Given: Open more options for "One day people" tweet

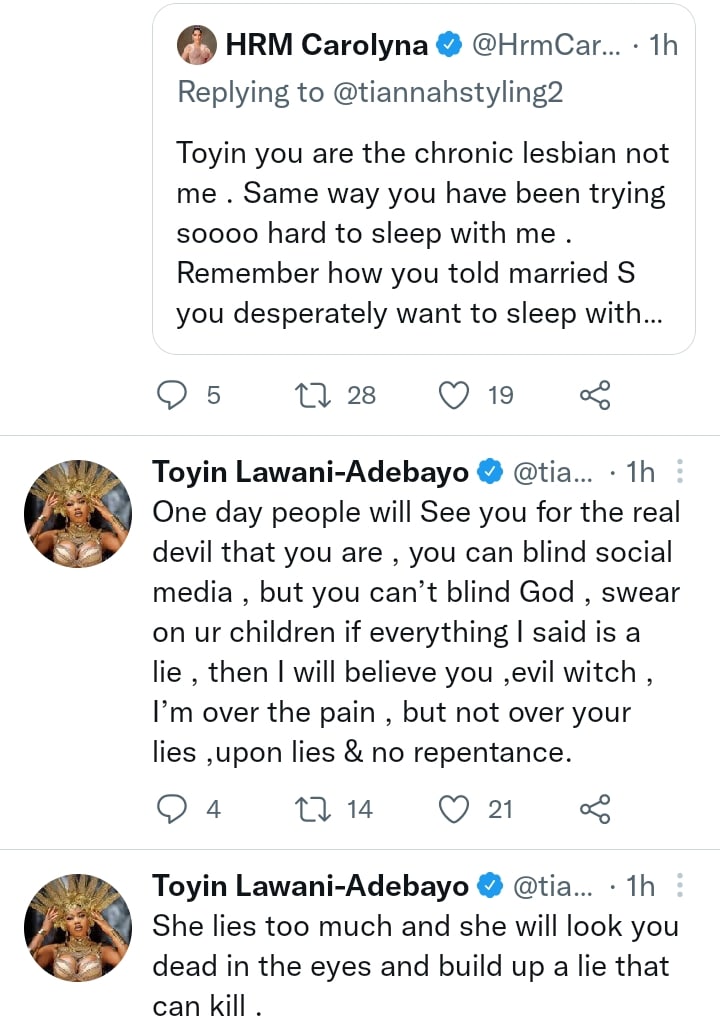Looking at the screenshot, I should [680, 471].
